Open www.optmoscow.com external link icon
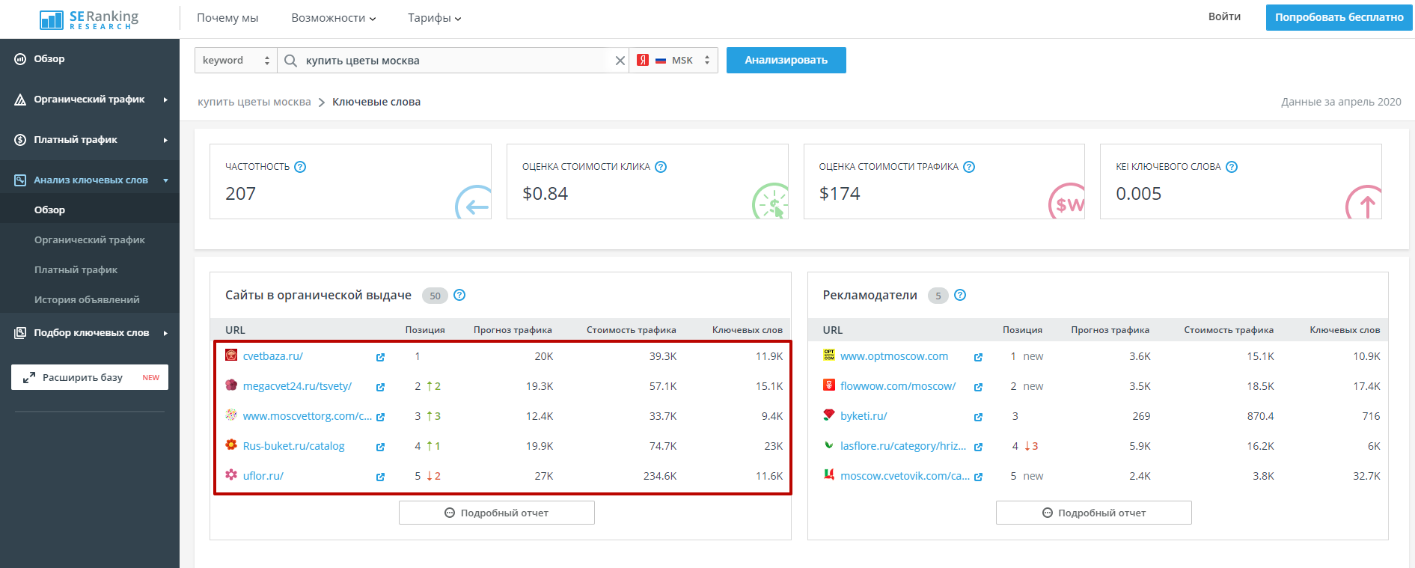 pyautogui.click(x=978, y=357)
